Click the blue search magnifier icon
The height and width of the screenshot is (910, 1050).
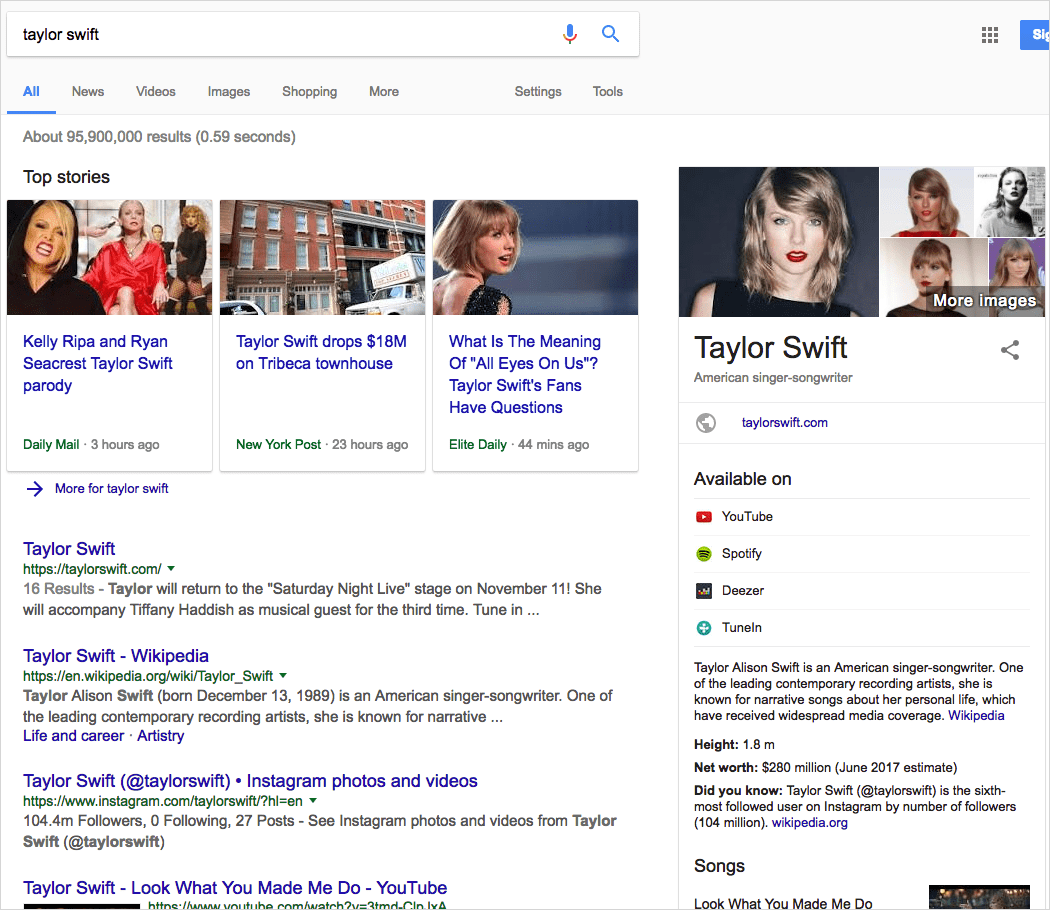[x=610, y=33]
